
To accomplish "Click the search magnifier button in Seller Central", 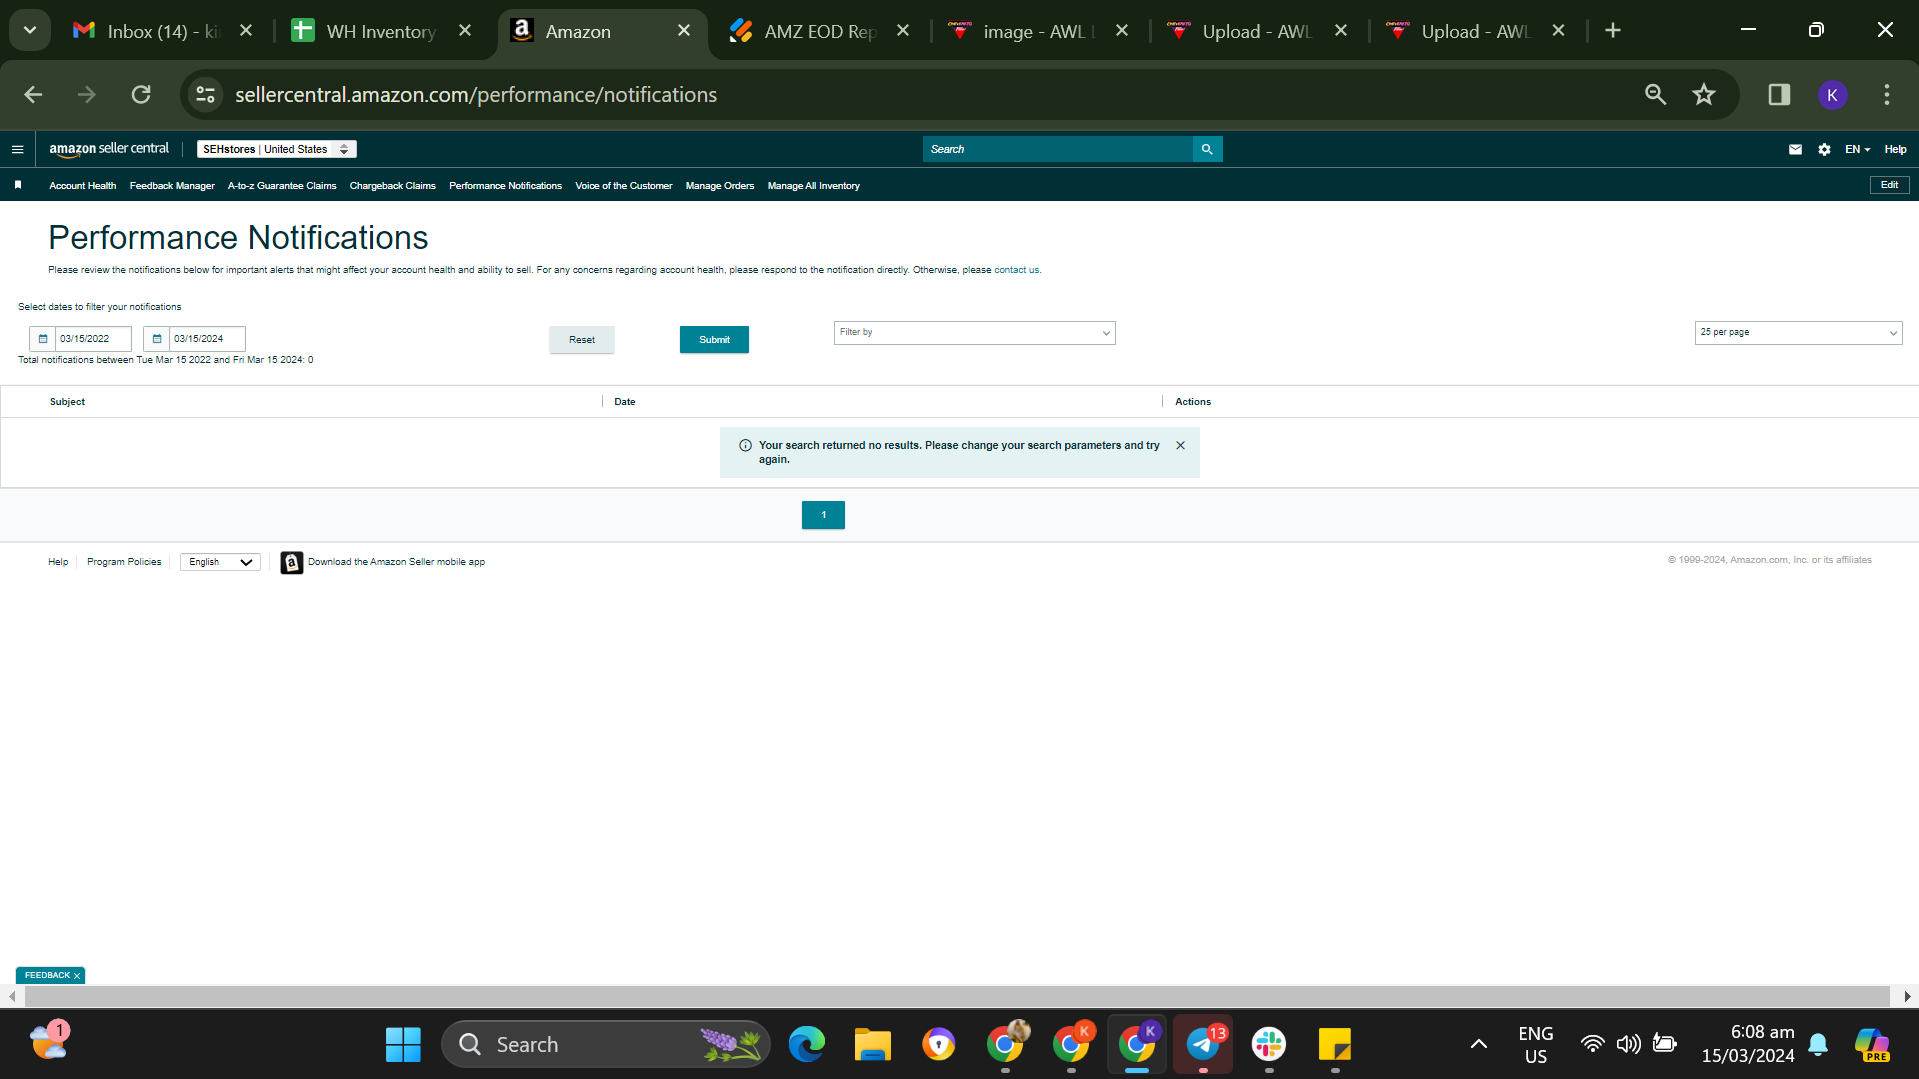I will point(1207,149).
